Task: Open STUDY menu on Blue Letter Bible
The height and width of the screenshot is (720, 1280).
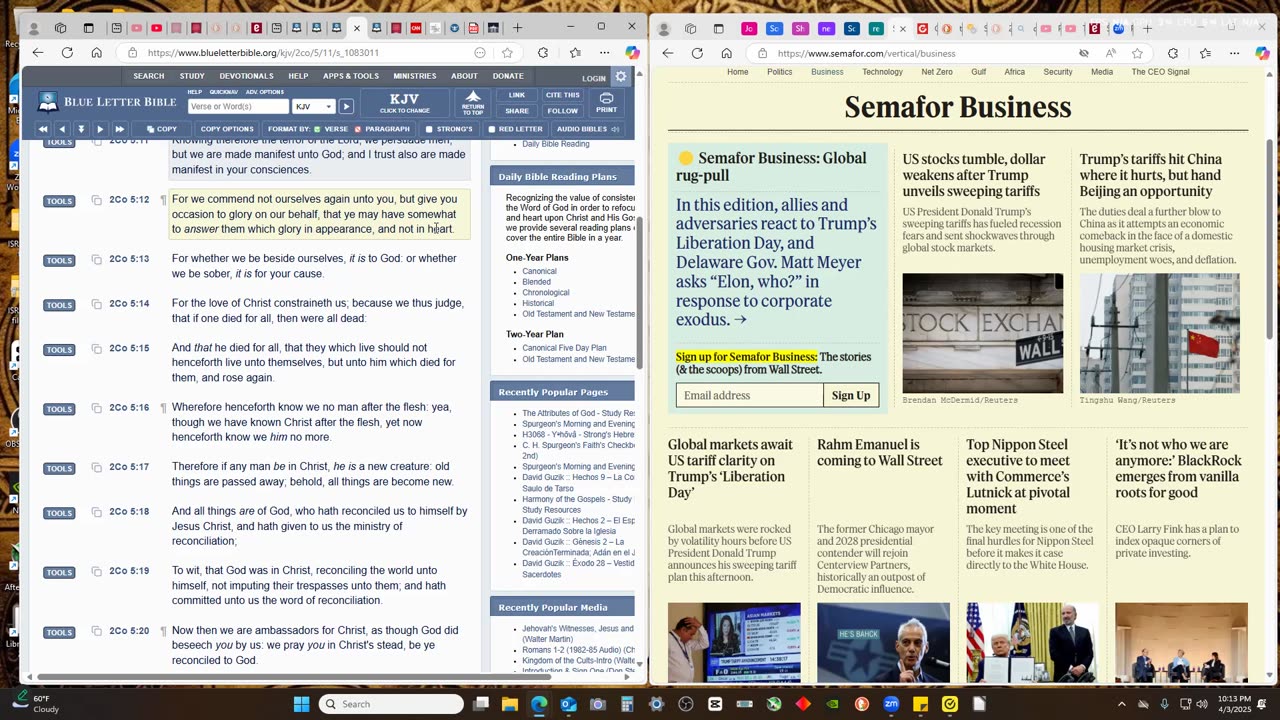Action: (x=192, y=76)
